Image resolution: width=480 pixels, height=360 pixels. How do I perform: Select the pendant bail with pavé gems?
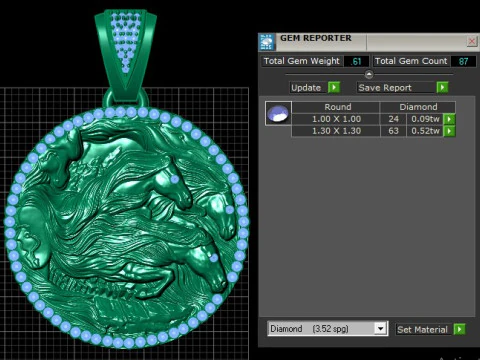tap(125, 55)
